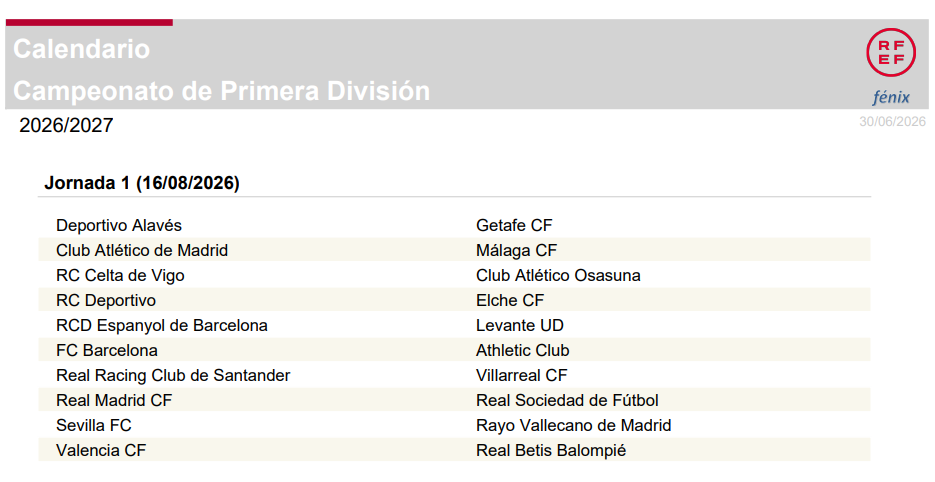Click the RFEF circular logo
Viewport: 935px width, 482px height.
[x=891, y=52]
